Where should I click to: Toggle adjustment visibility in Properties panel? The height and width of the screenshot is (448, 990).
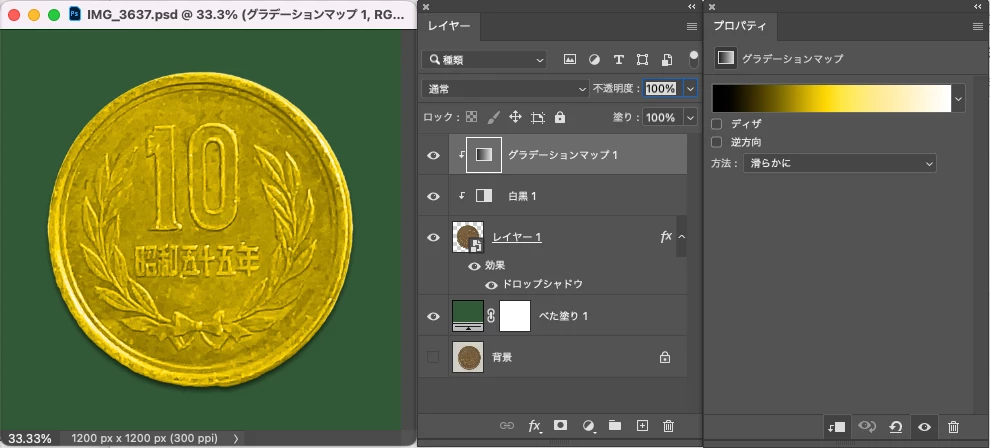[924, 427]
